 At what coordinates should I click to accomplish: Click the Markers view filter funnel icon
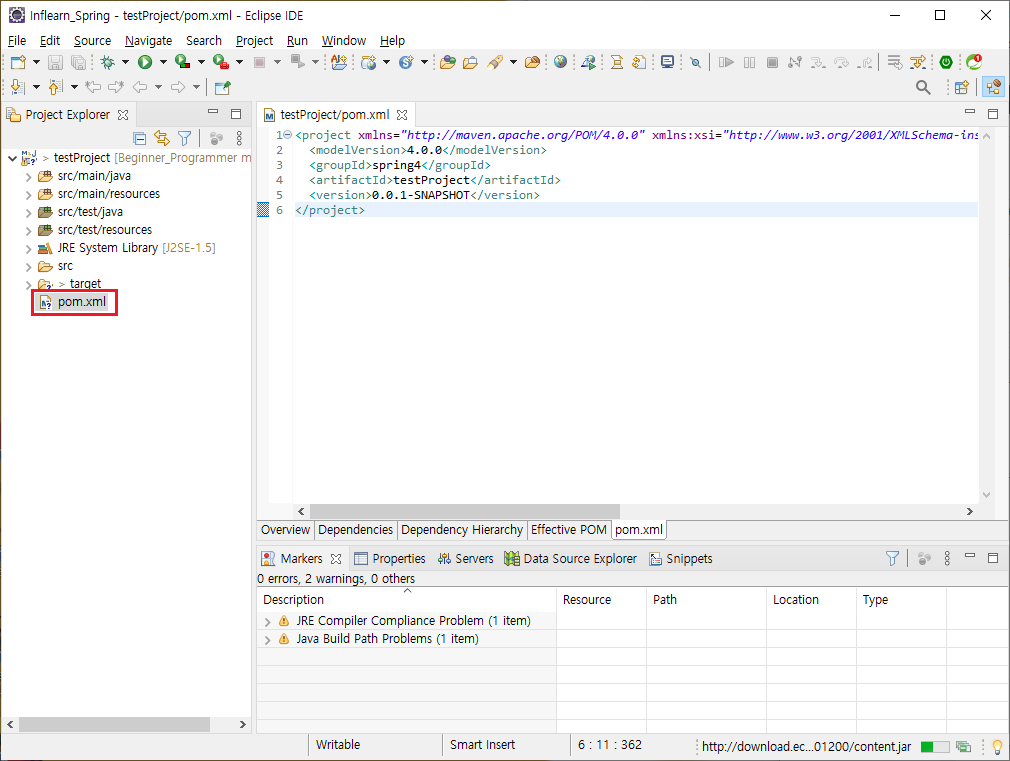892,558
